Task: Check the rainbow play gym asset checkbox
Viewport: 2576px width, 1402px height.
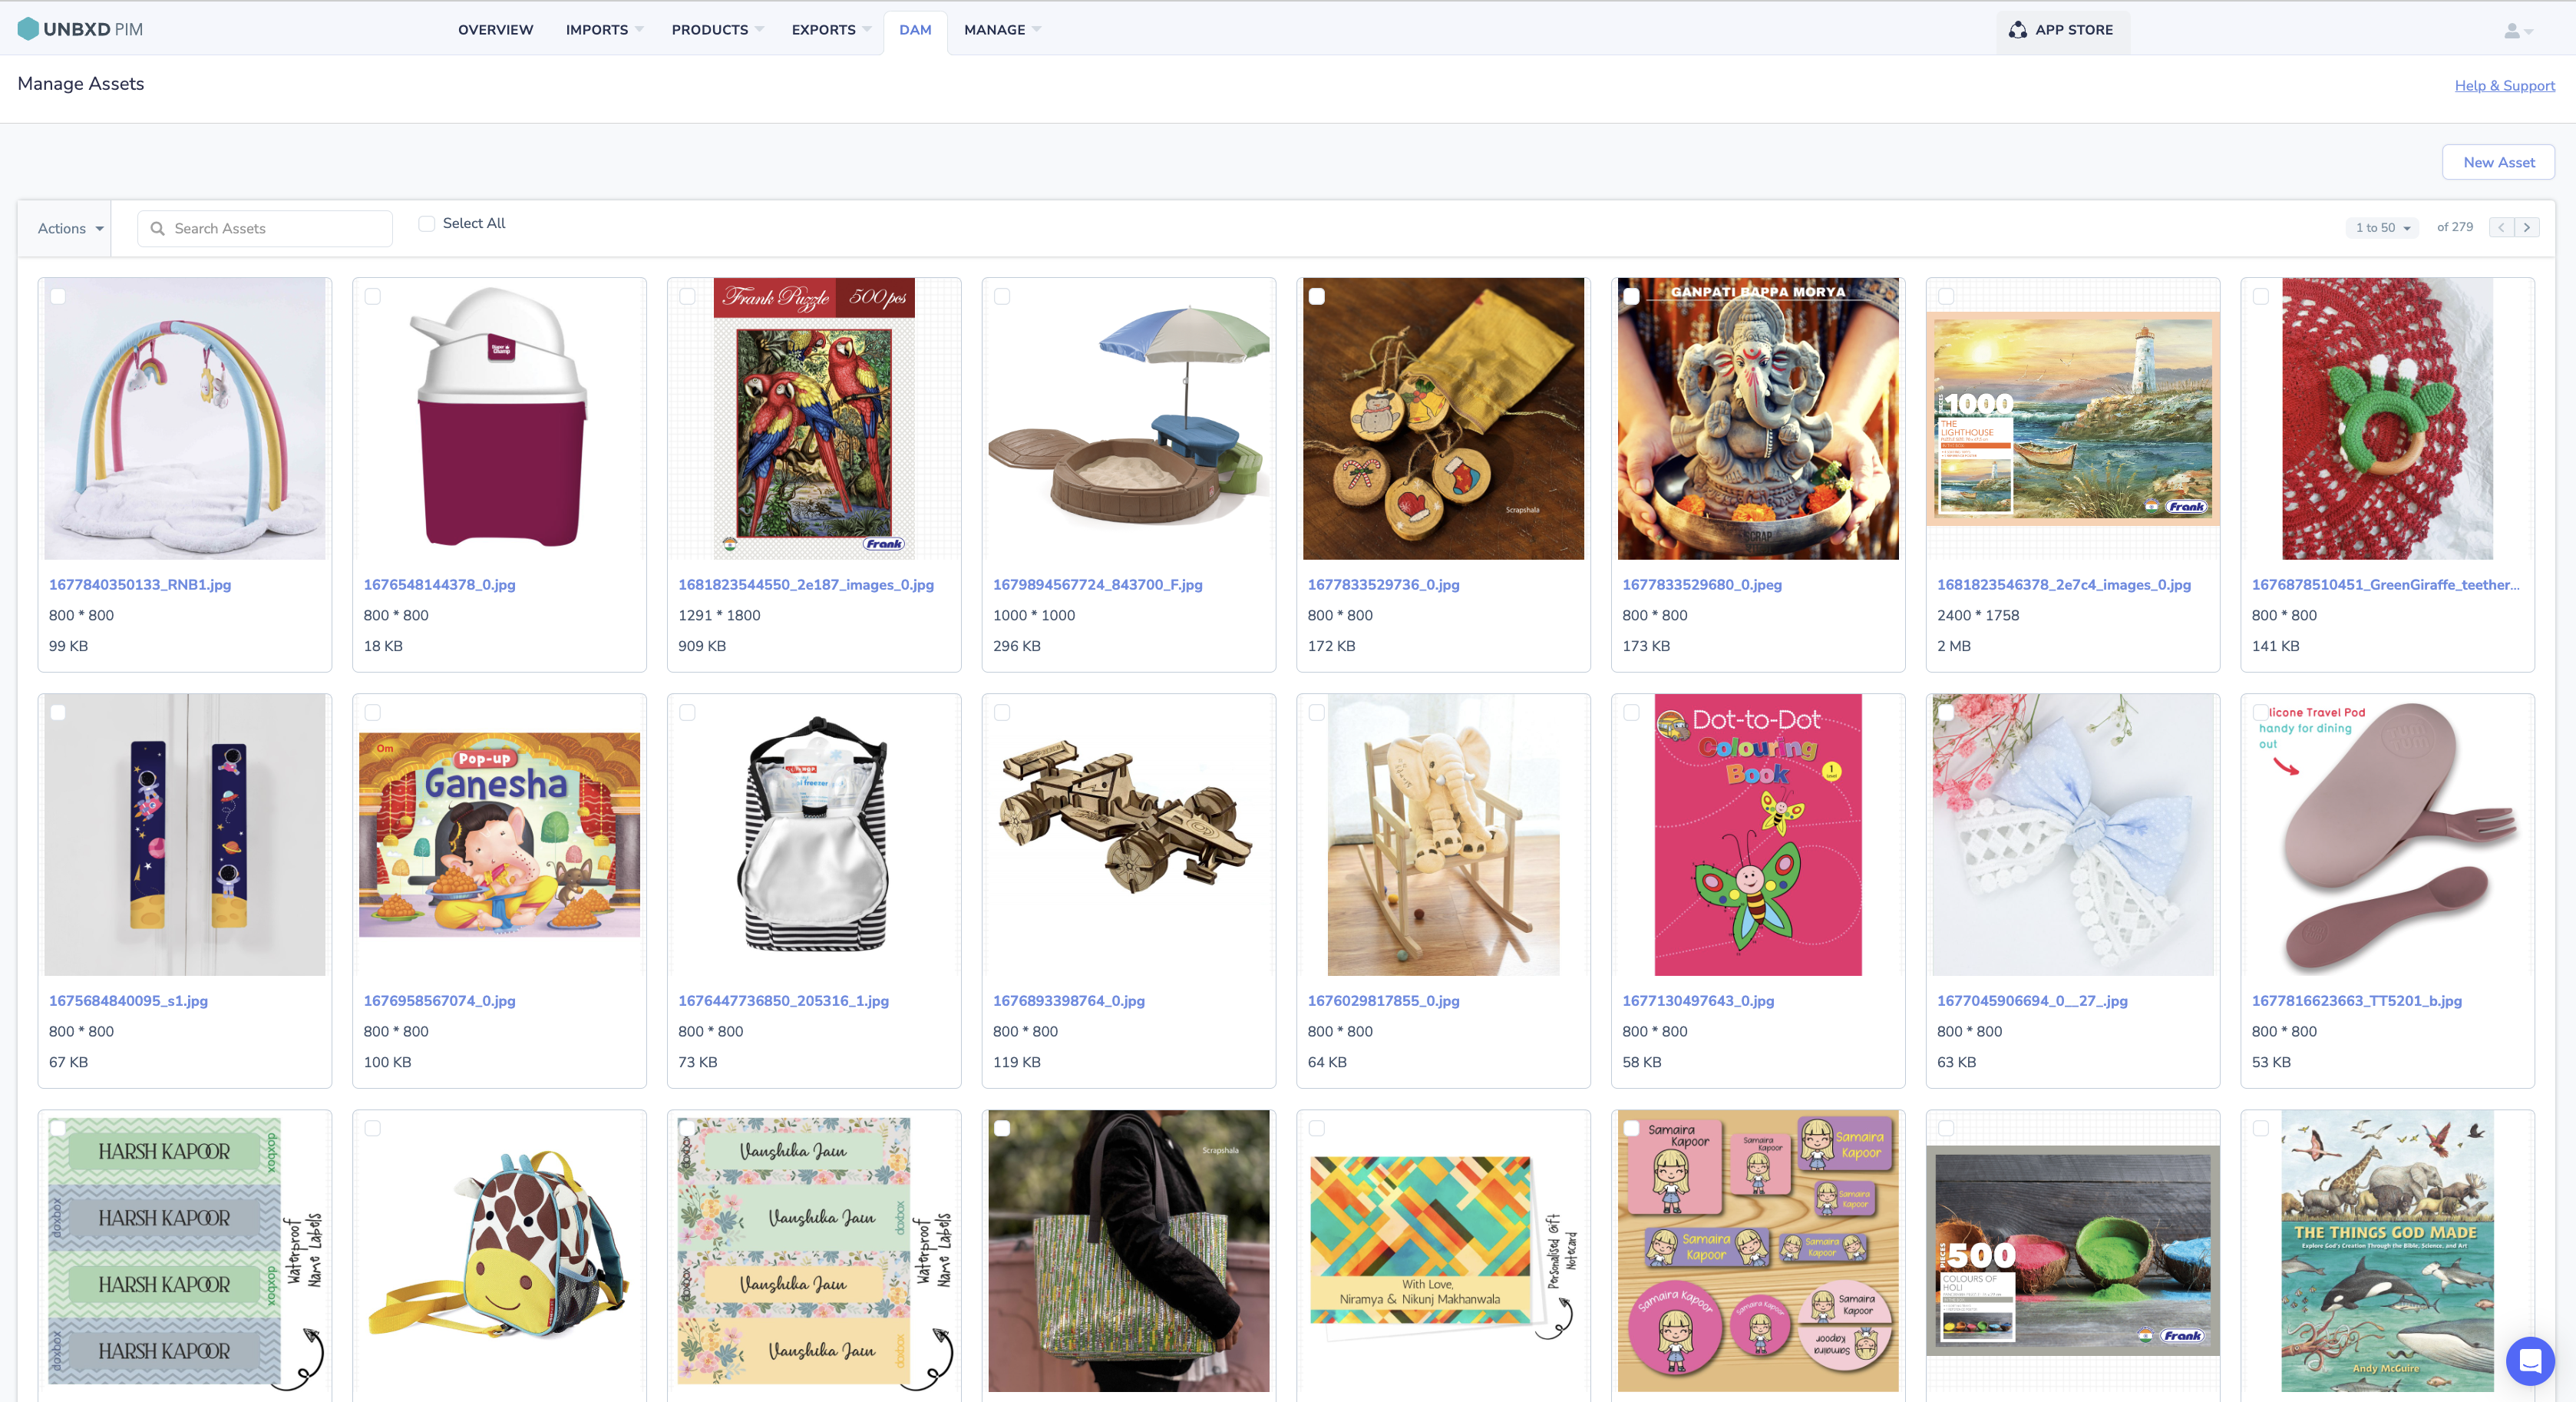Action: pyautogui.click(x=58, y=296)
